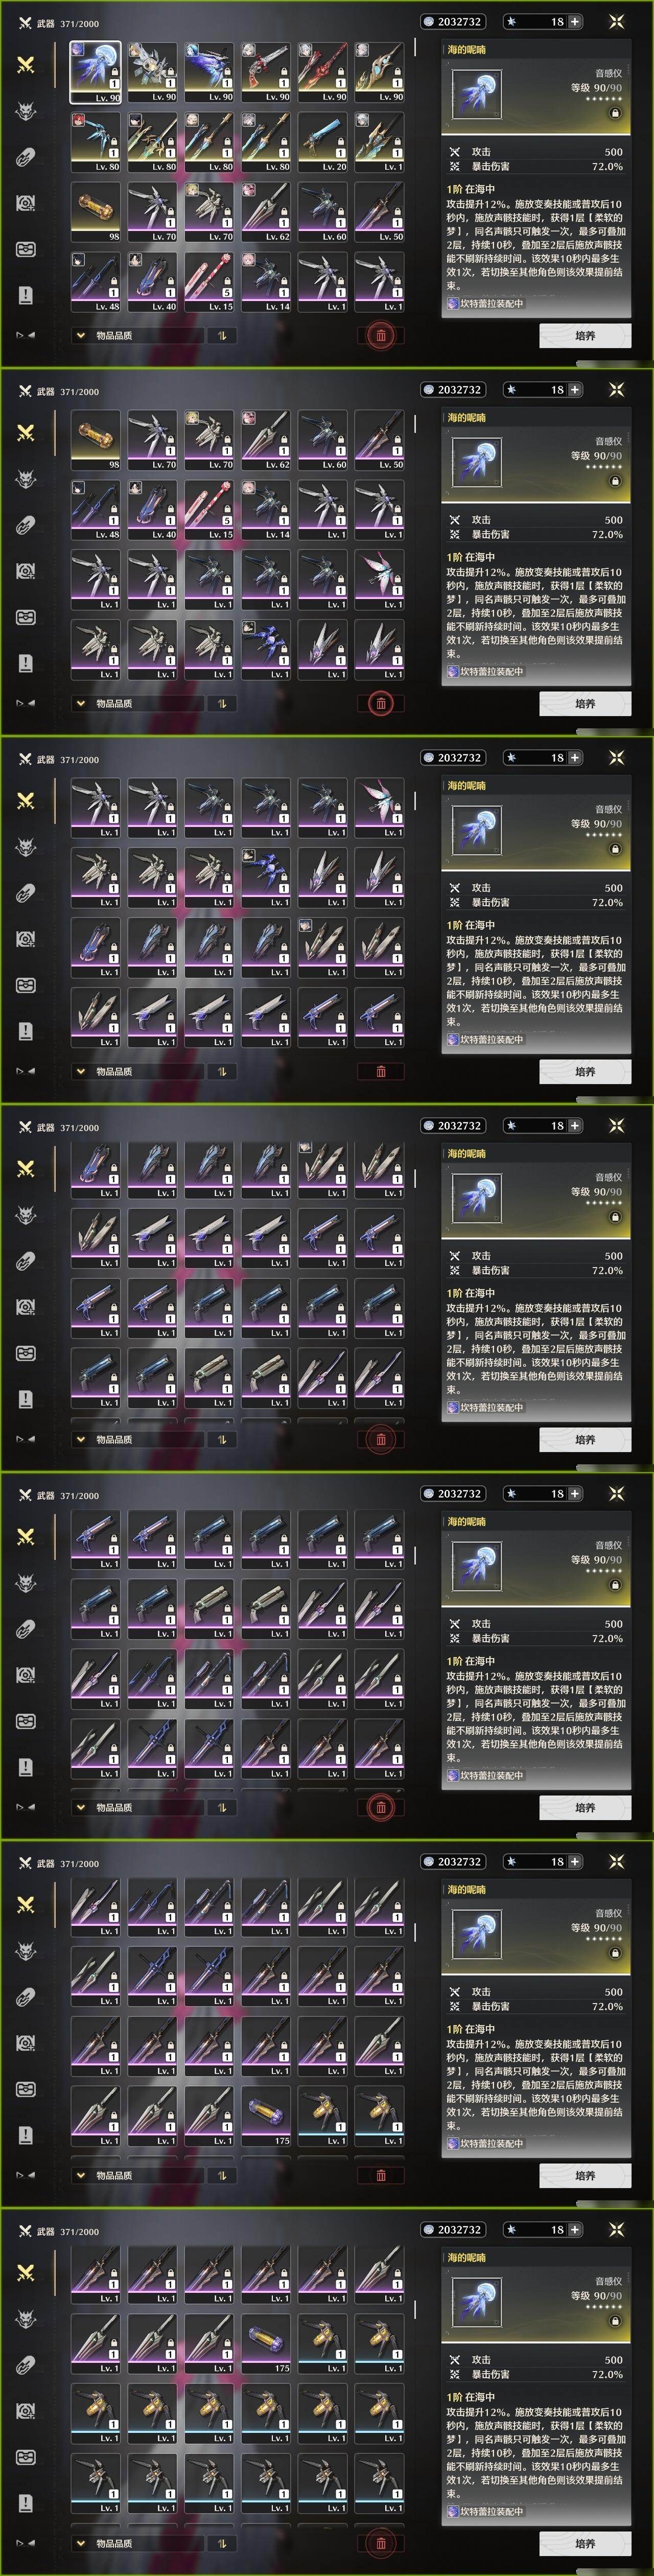Toggle sidebar collapse arrows left of 物品品质 under Lv. 48
Image resolution: width=654 pixels, height=2576 pixels.
26,335
